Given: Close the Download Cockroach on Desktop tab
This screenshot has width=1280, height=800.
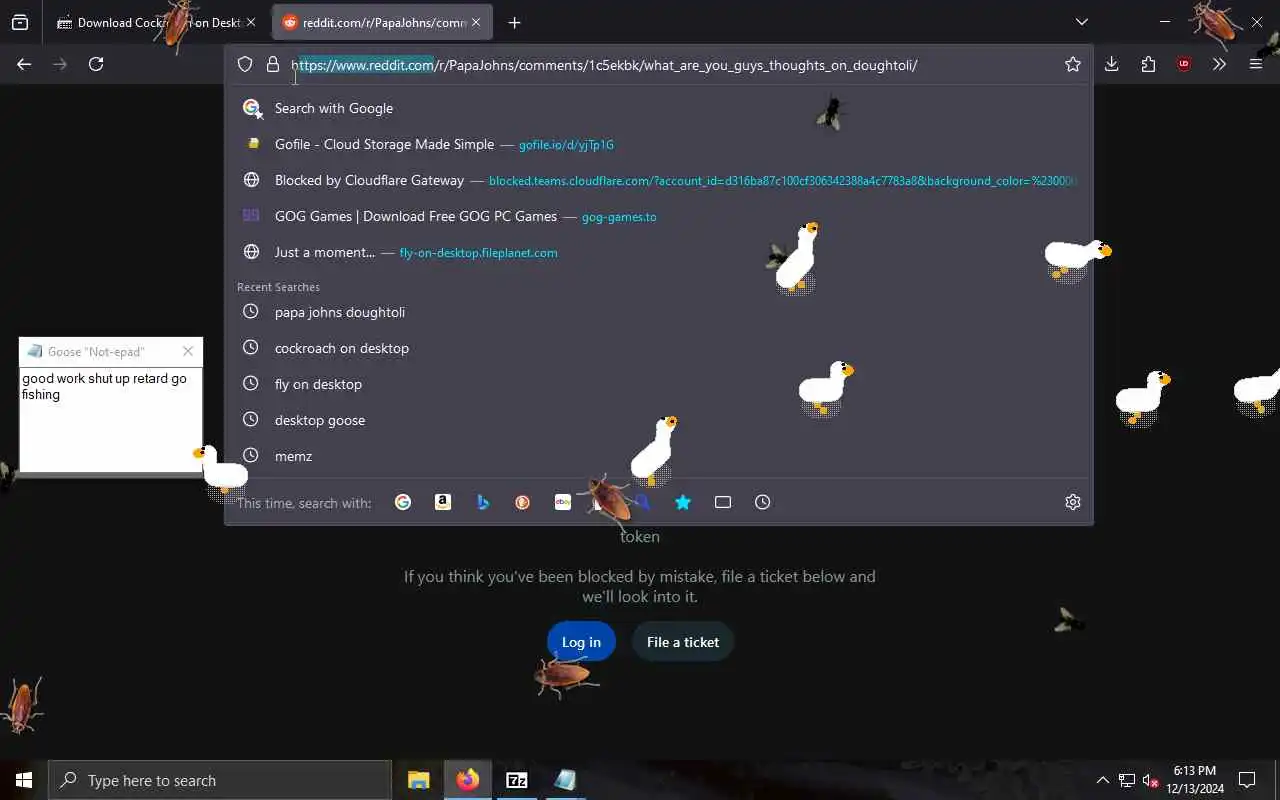Looking at the screenshot, I should click(251, 22).
